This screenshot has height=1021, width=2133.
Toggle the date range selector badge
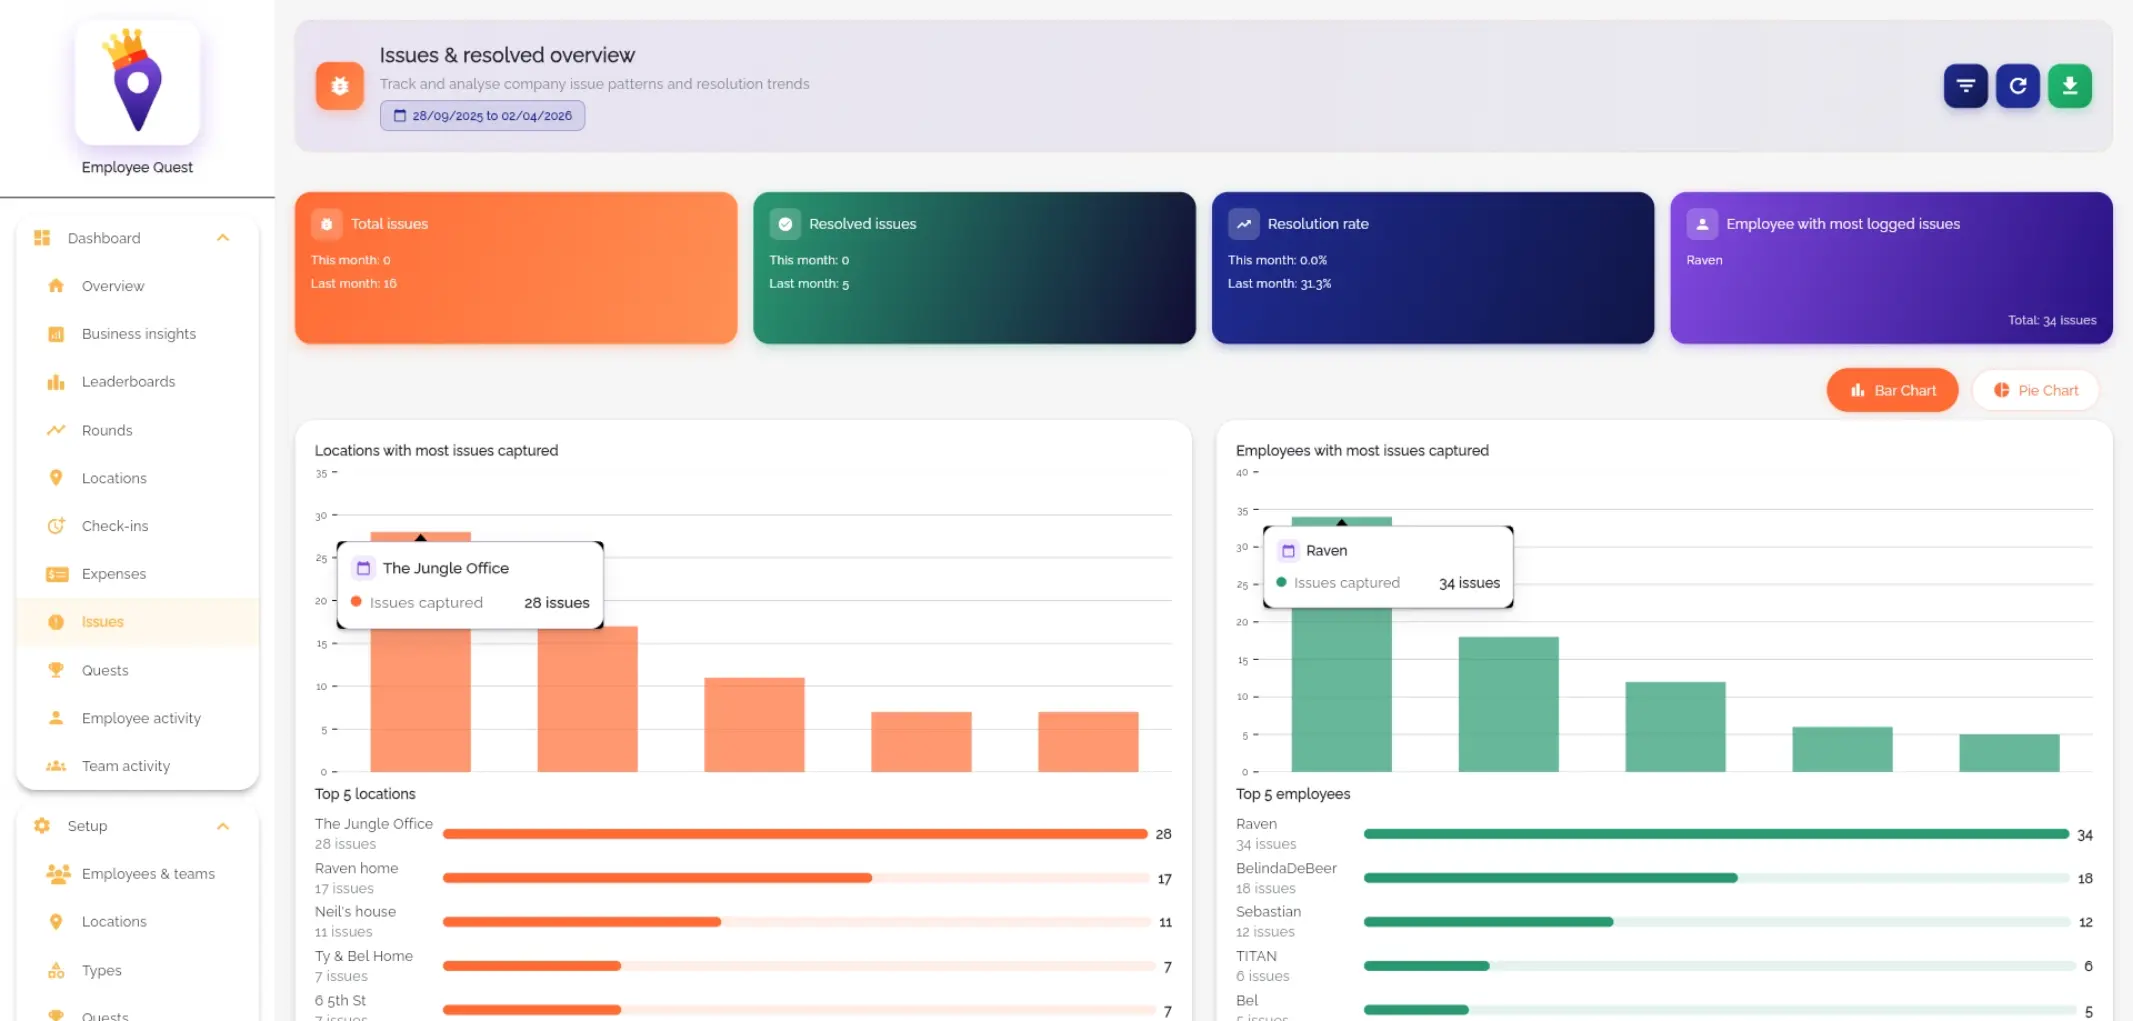click(x=482, y=115)
